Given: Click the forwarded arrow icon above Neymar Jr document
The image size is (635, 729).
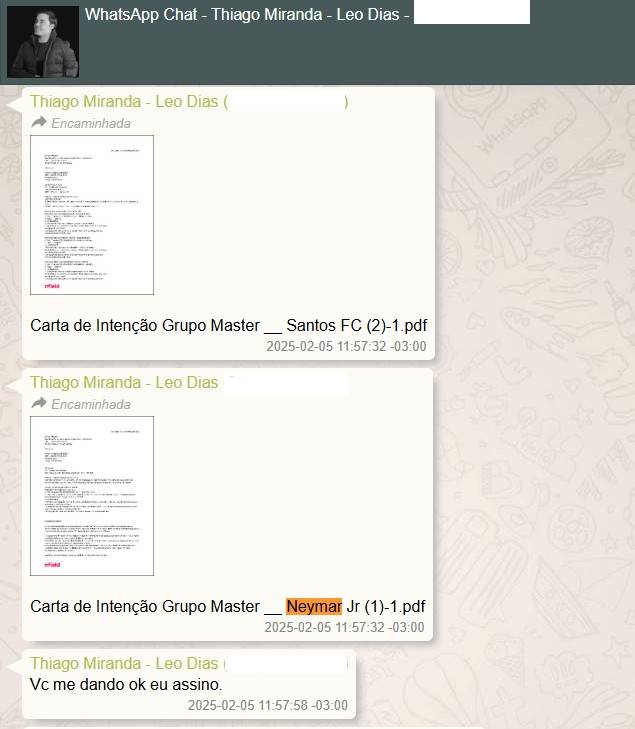Looking at the screenshot, I should click(x=39, y=403).
